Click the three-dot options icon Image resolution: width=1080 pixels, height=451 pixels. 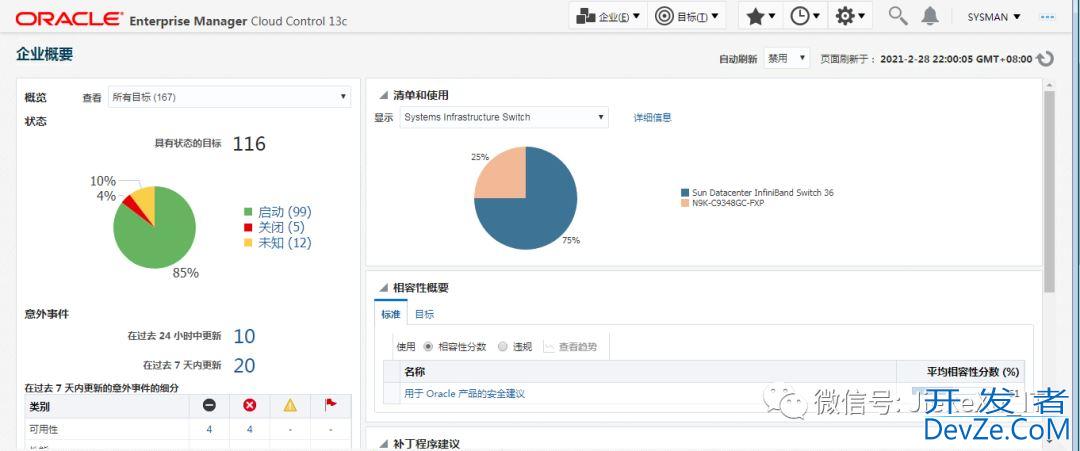[1047, 17]
